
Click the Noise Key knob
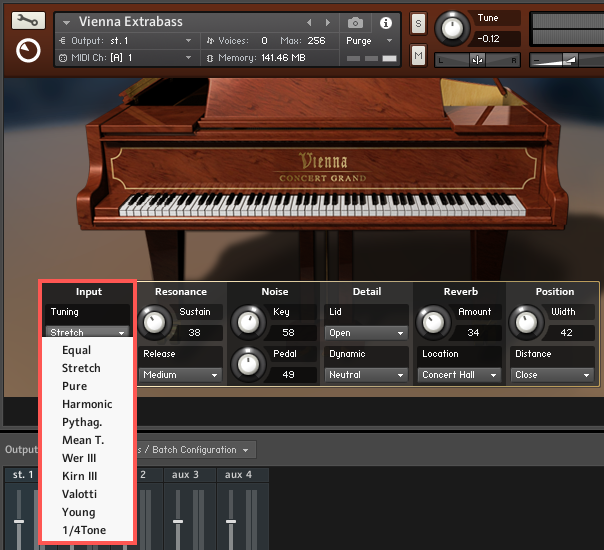click(x=248, y=322)
